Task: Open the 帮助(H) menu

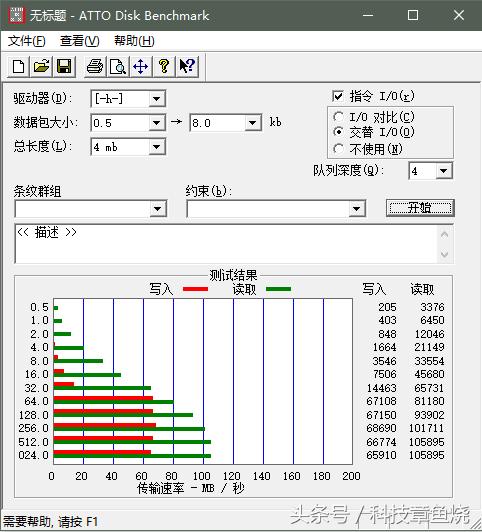Action: [x=134, y=41]
